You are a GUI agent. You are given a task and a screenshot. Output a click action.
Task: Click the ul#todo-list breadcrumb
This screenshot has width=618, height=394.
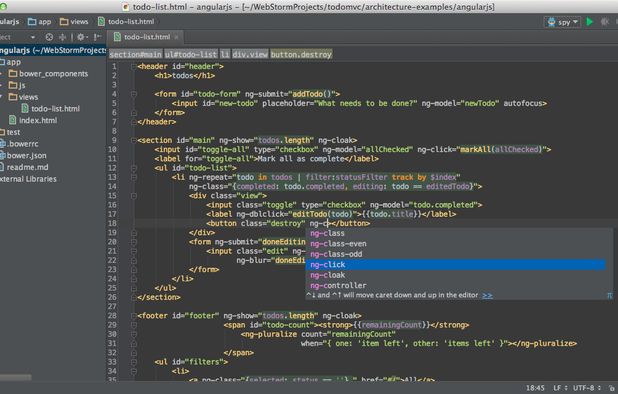191,54
